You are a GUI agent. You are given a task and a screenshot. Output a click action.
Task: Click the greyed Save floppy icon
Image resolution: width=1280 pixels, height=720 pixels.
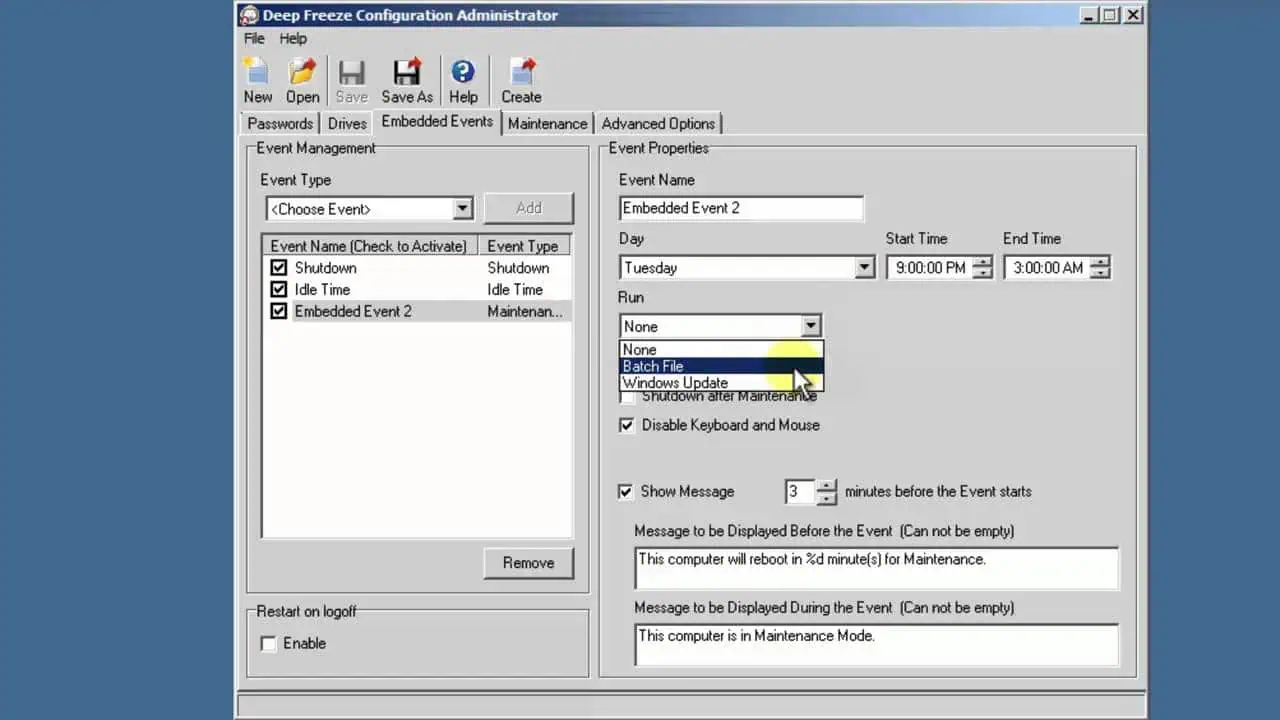(x=351, y=72)
